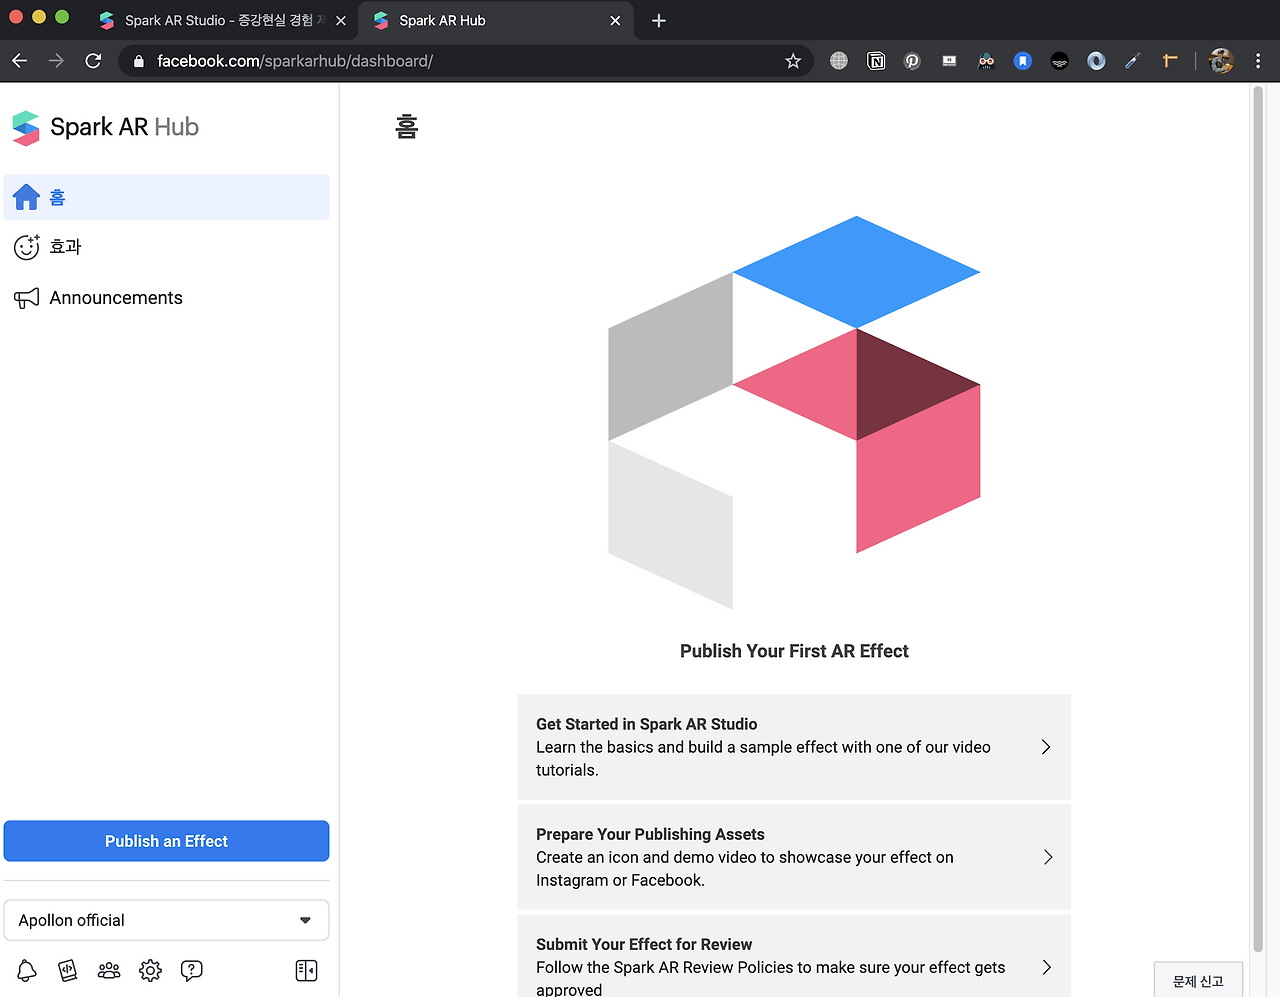Click the browser forward arrow

(x=56, y=61)
